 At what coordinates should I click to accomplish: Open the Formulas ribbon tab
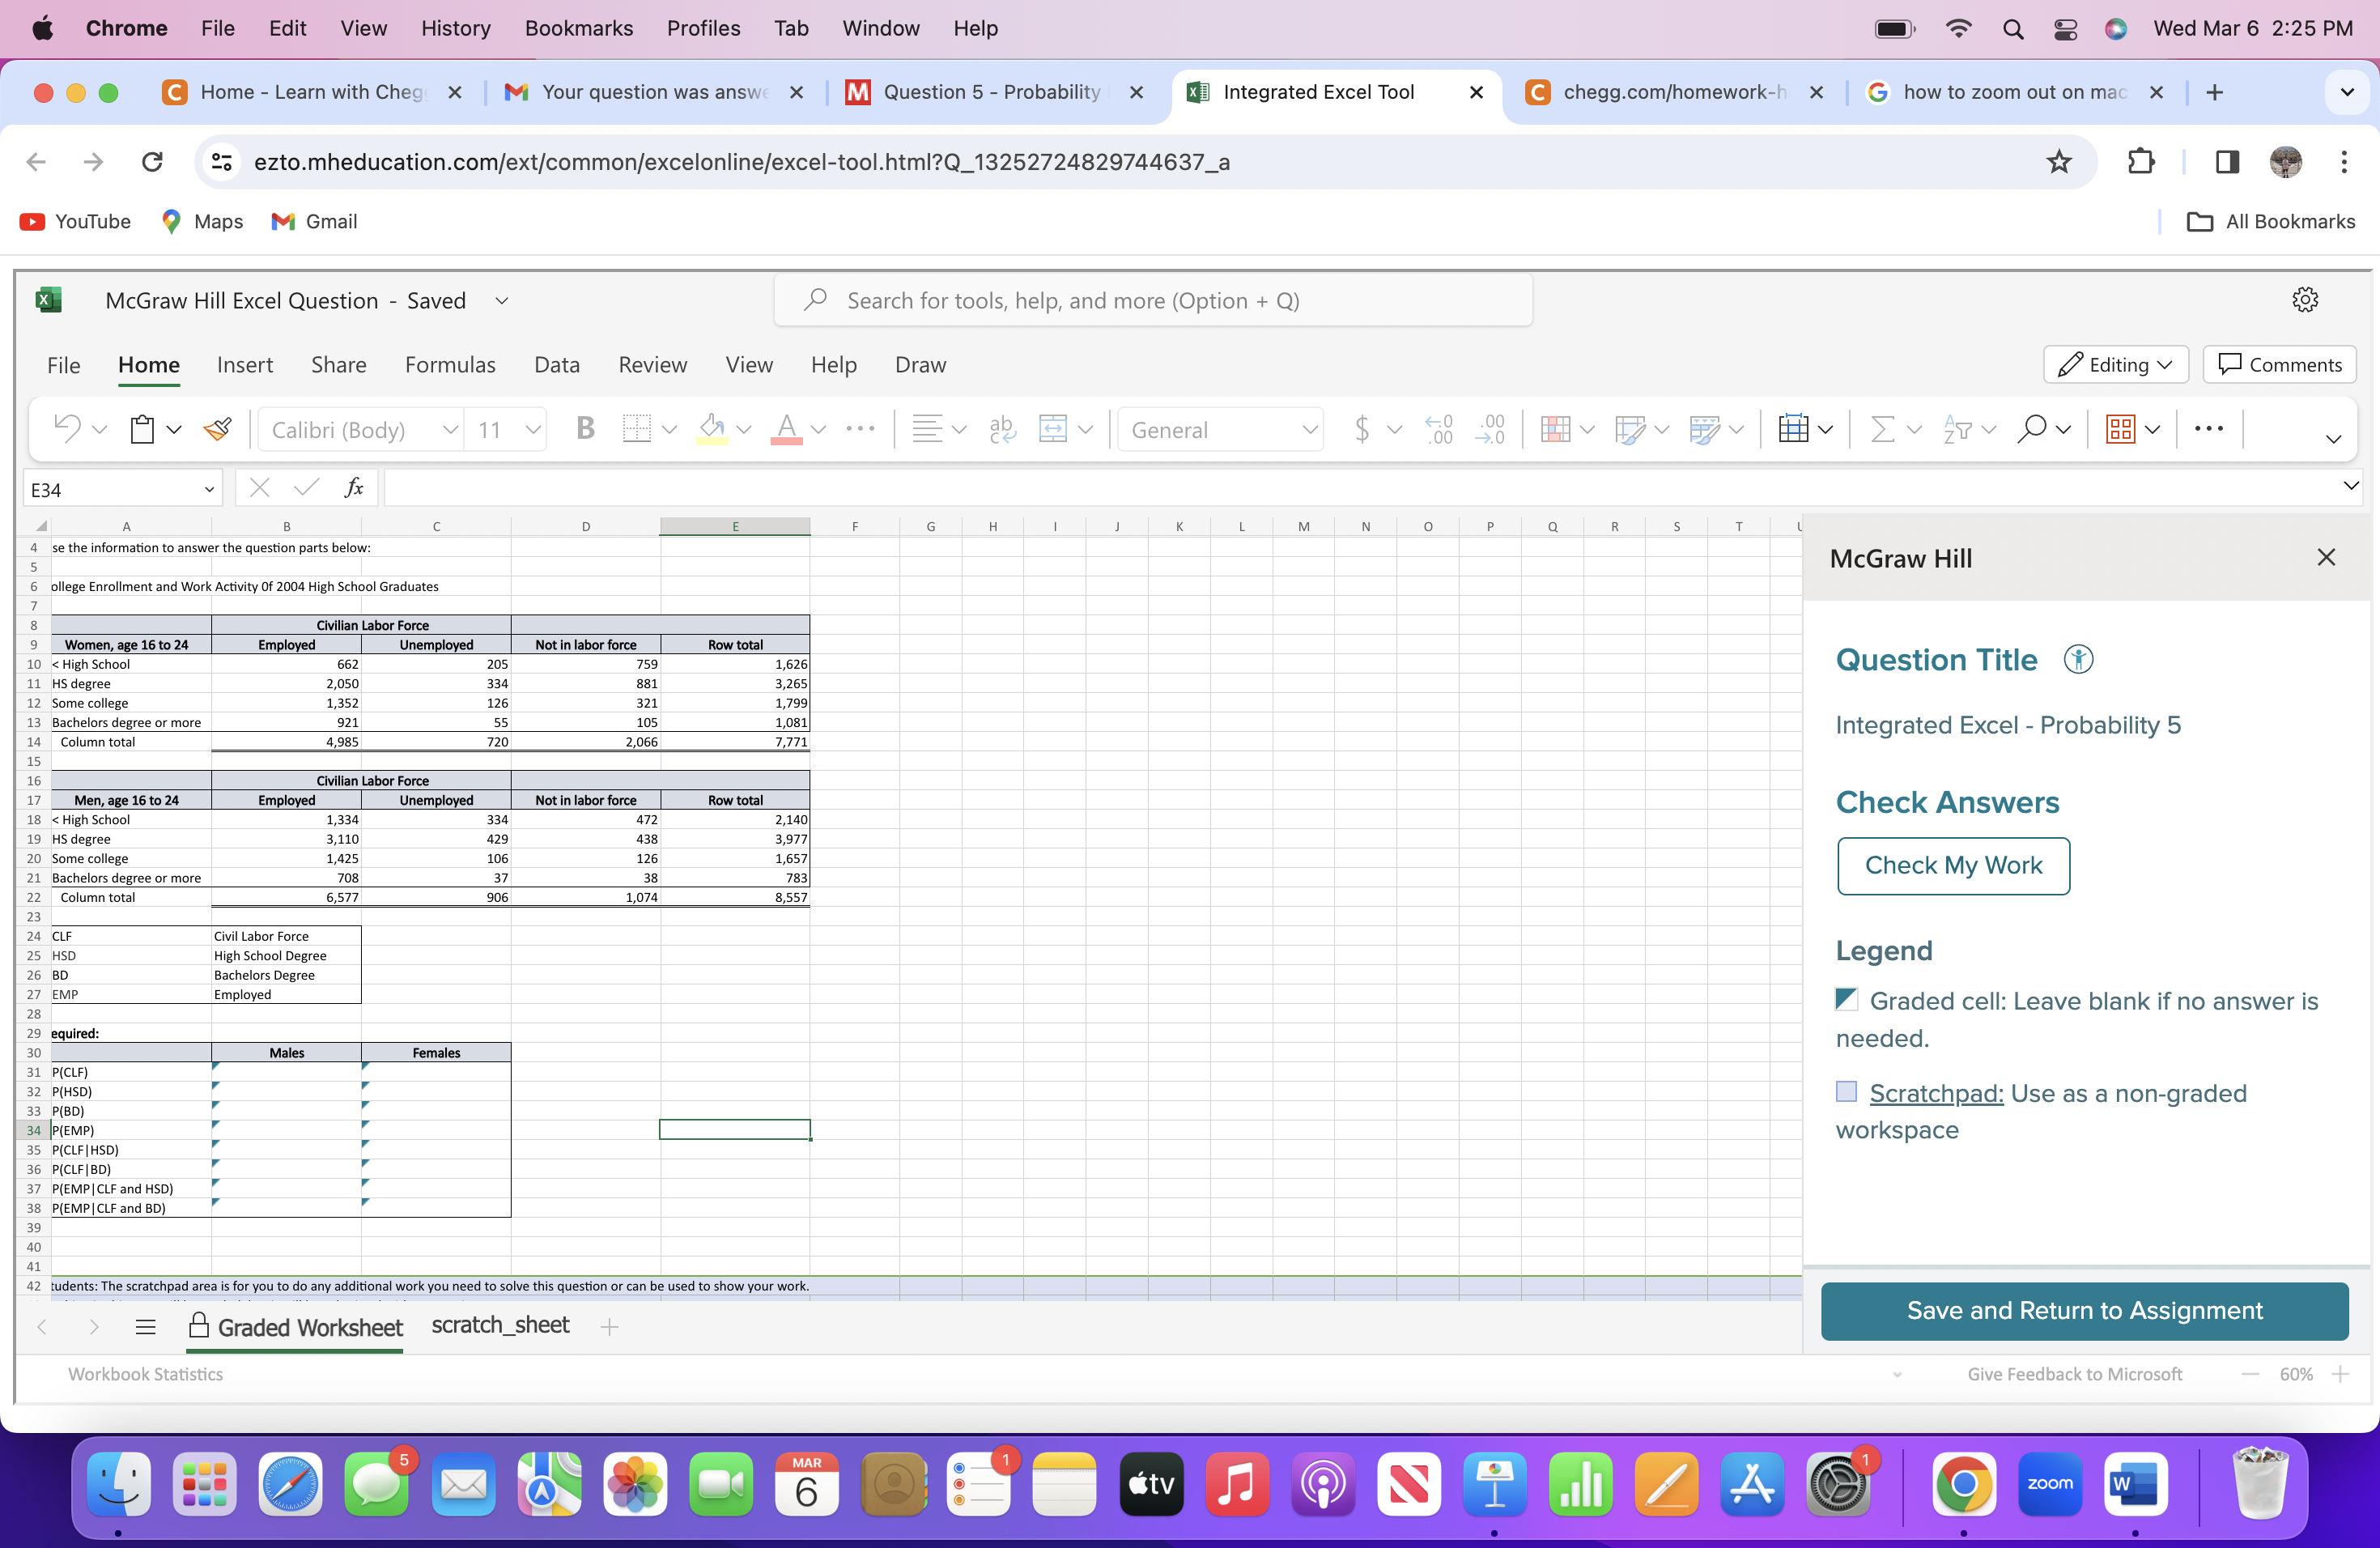pos(450,365)
